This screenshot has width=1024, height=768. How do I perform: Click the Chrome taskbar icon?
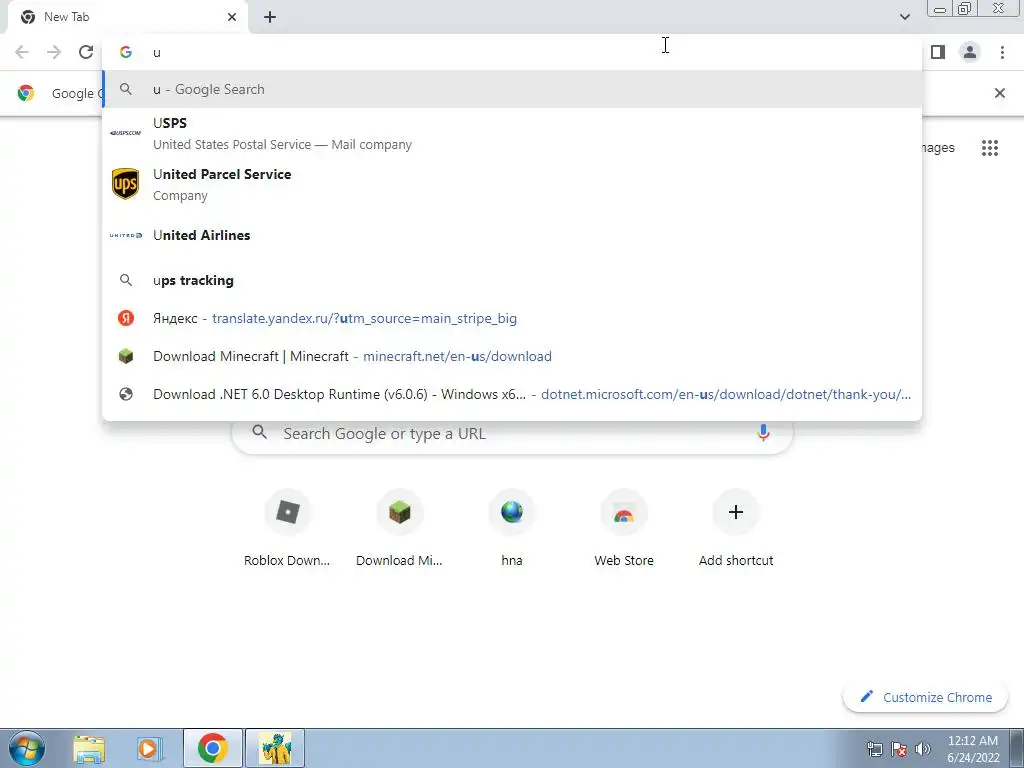coord(212,748)
